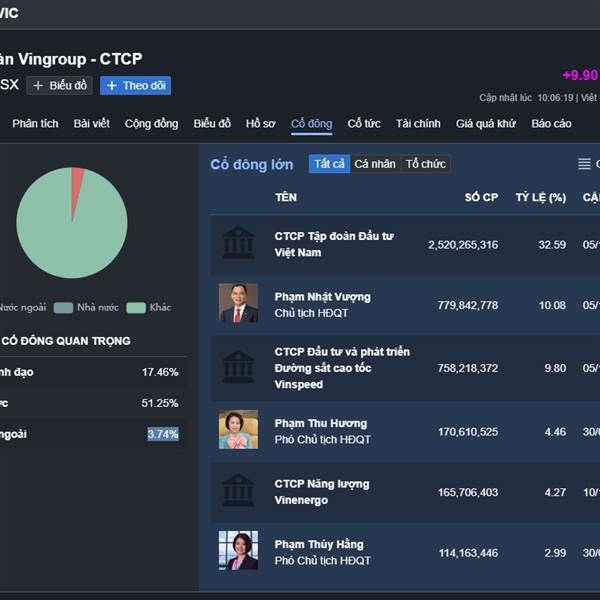Image resolution: width=600 pixels, height=600 pixels.
Task: Open the Phạm Thúy Hằng name link
Action: click(x=319, y=544)
